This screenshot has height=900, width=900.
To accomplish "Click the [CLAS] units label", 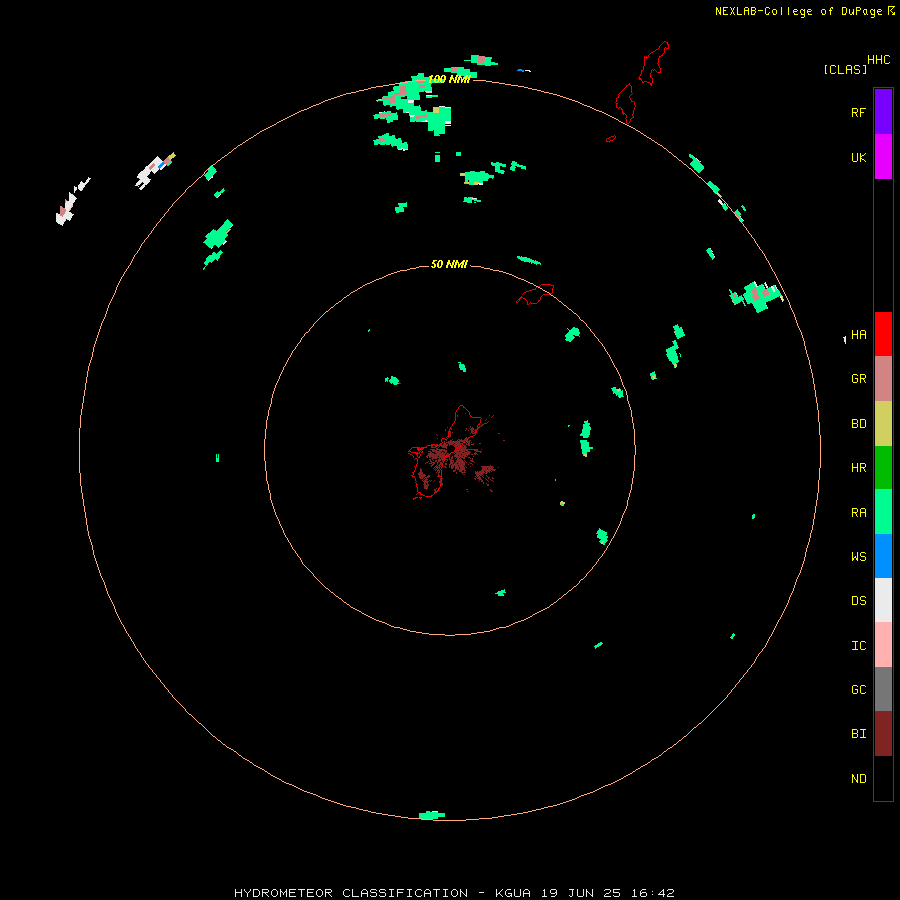I will coord(845,69).
